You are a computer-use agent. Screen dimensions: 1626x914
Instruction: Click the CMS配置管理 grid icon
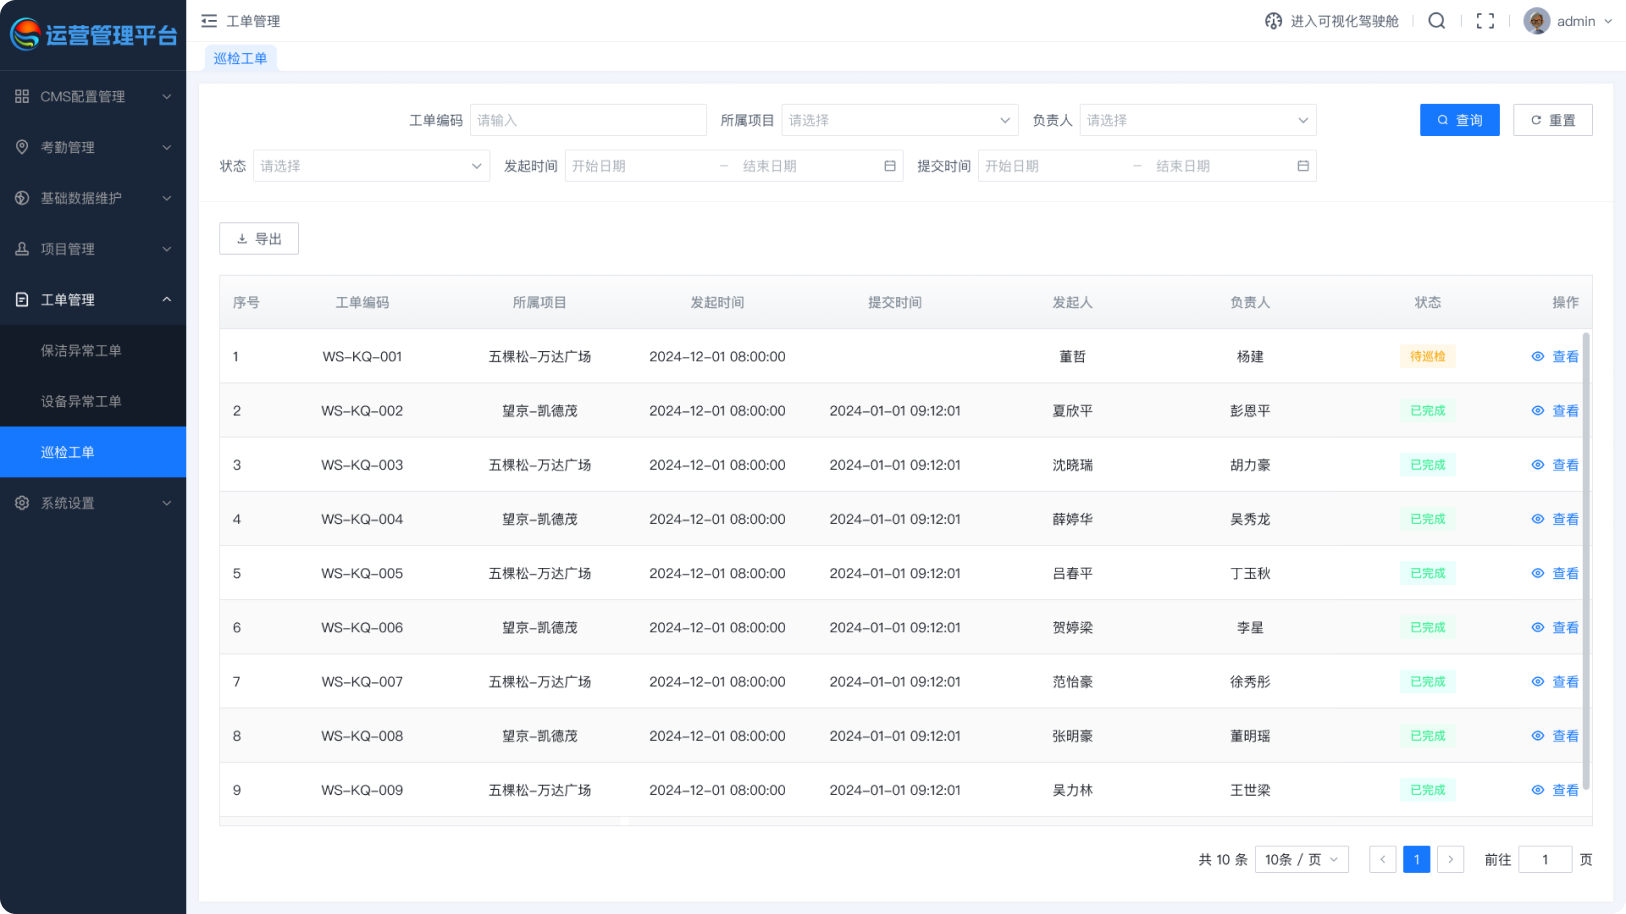tap(22, 97)
